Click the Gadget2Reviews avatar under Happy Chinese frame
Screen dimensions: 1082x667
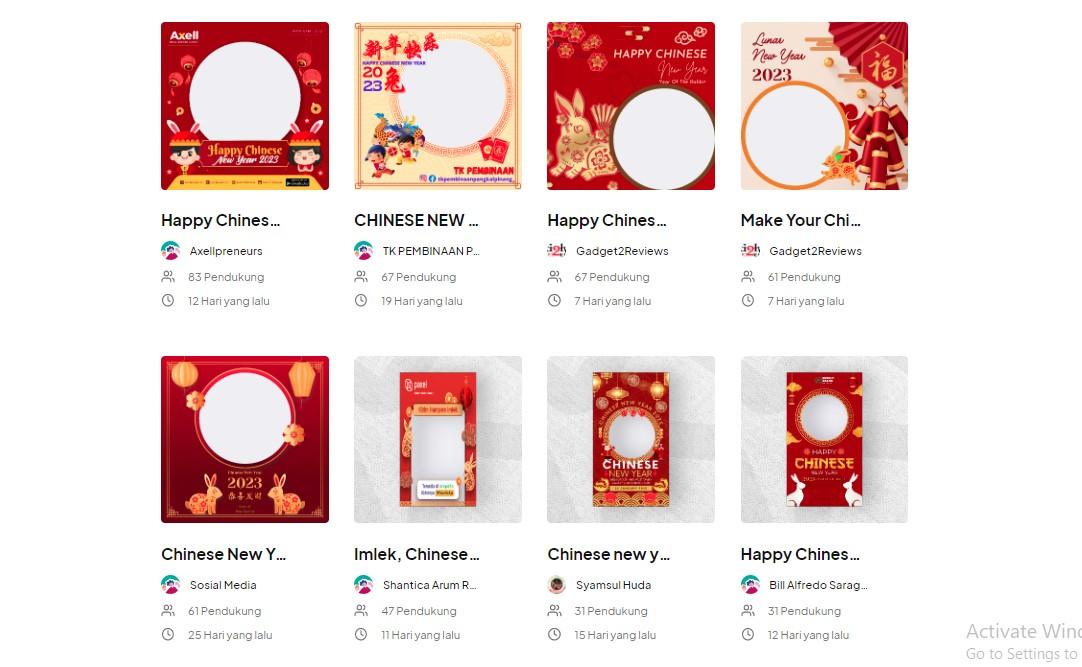557,250
